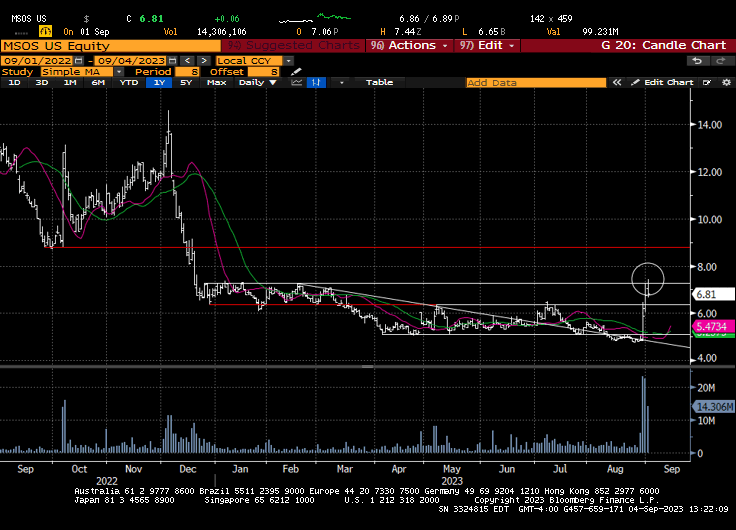Click the Study label
This screenshot has height=530, width=736.
pos(17,72)
